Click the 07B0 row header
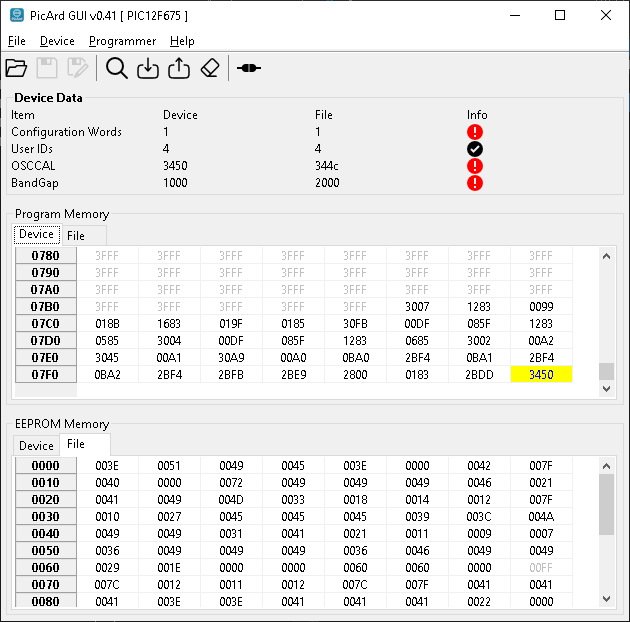The image size is (630, 622). click(x=45, y=307)
